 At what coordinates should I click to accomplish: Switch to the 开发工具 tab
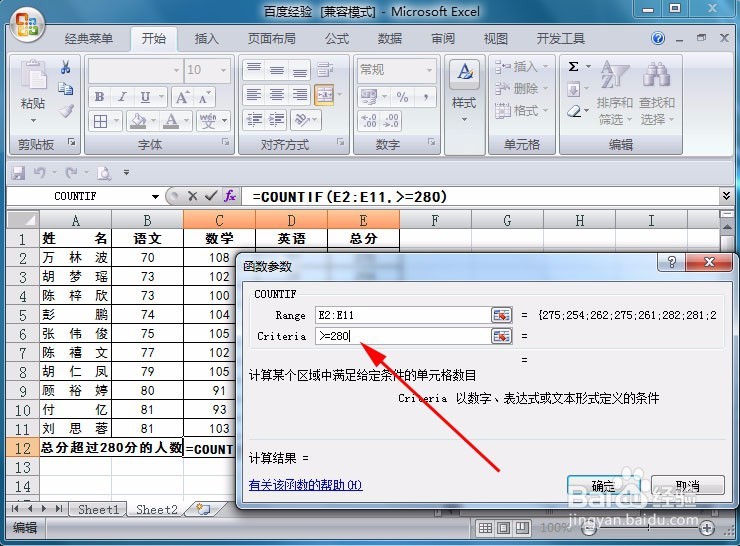point(560,39)
